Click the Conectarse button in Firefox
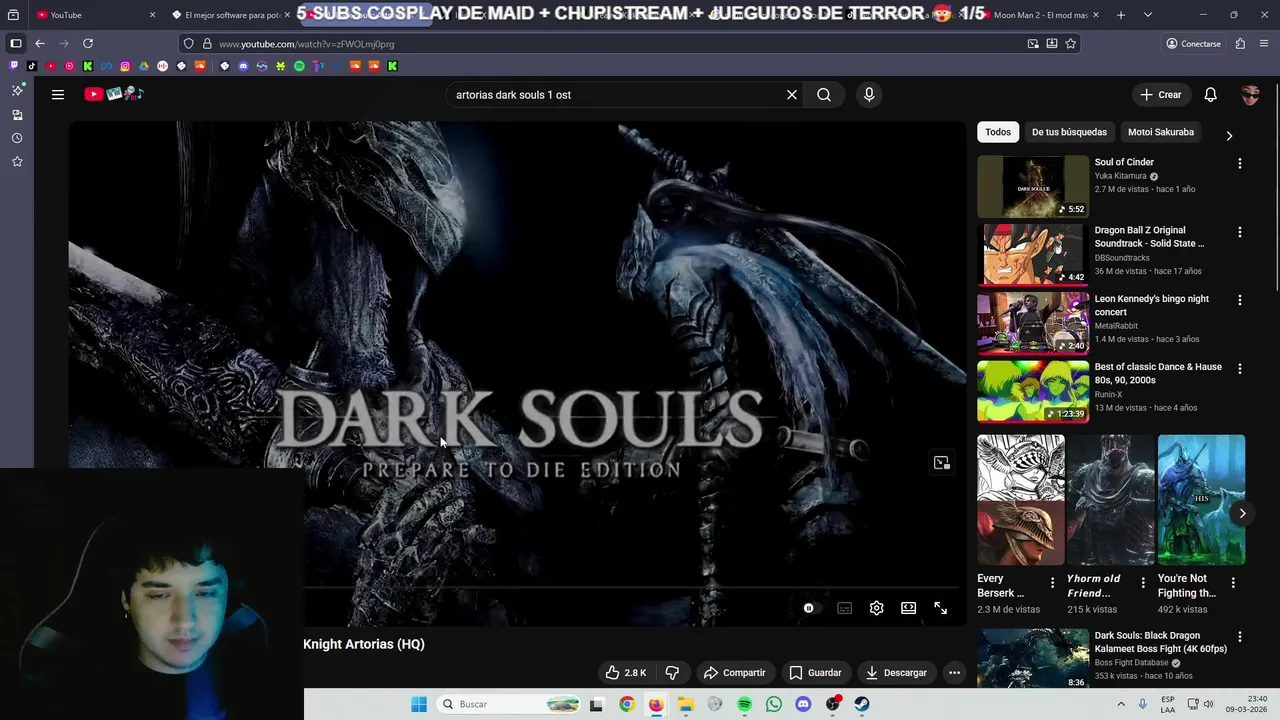 1193,43
